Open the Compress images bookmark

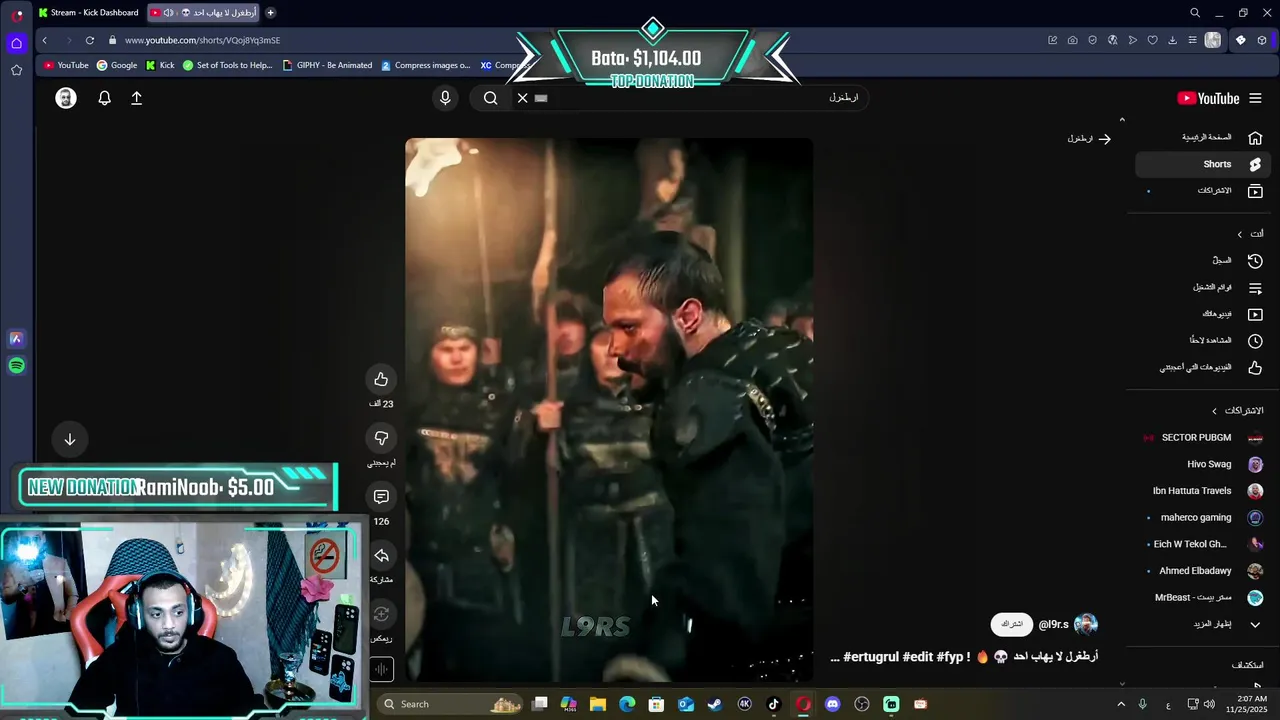click(x=425, y=65)
